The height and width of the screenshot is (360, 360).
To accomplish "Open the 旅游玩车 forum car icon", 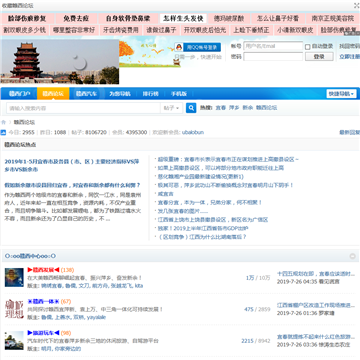I will (14, 340).
